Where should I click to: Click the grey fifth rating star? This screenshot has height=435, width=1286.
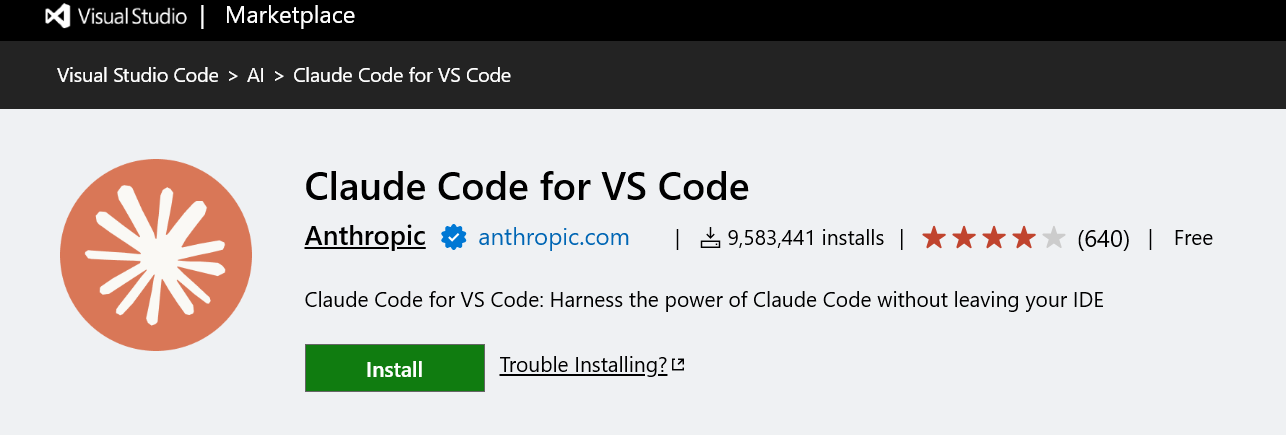coord(1054,238)
